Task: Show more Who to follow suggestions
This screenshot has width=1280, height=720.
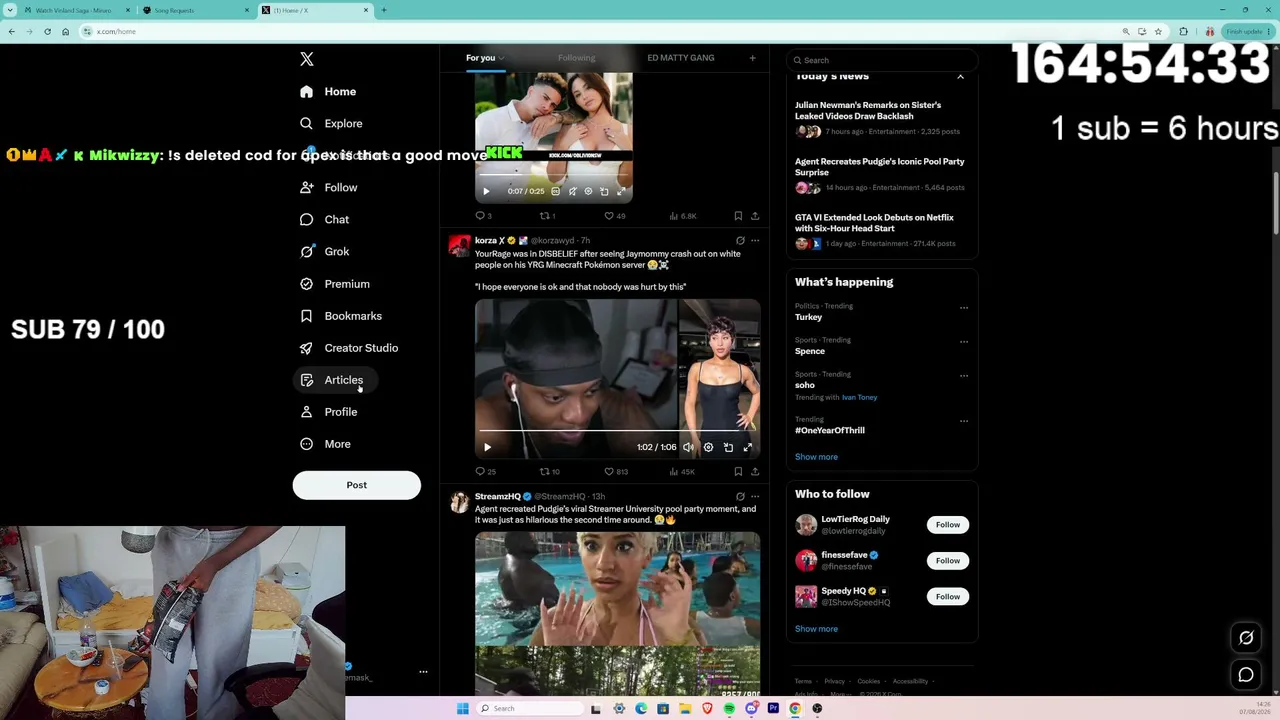Action: pos(816,629)
